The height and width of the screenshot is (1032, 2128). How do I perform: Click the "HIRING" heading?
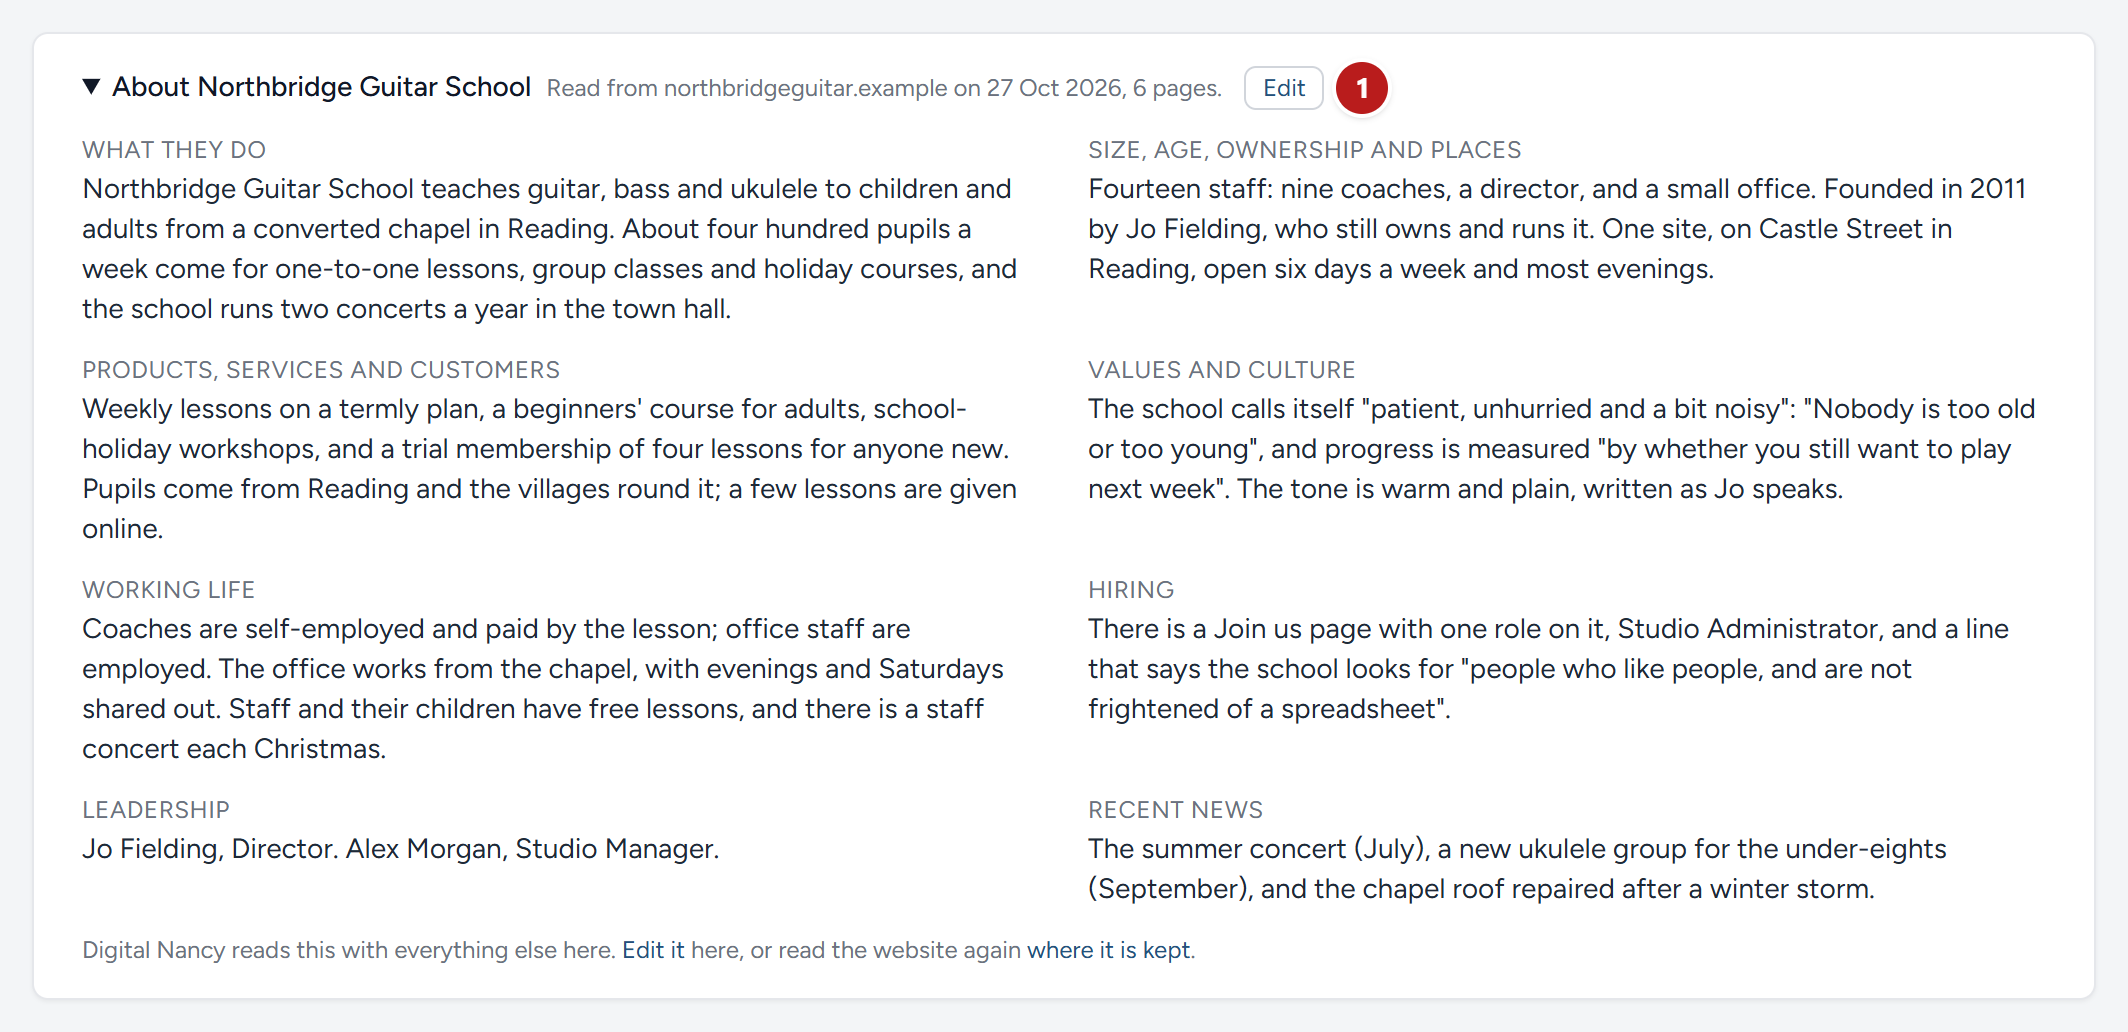tap(1131, 590)
